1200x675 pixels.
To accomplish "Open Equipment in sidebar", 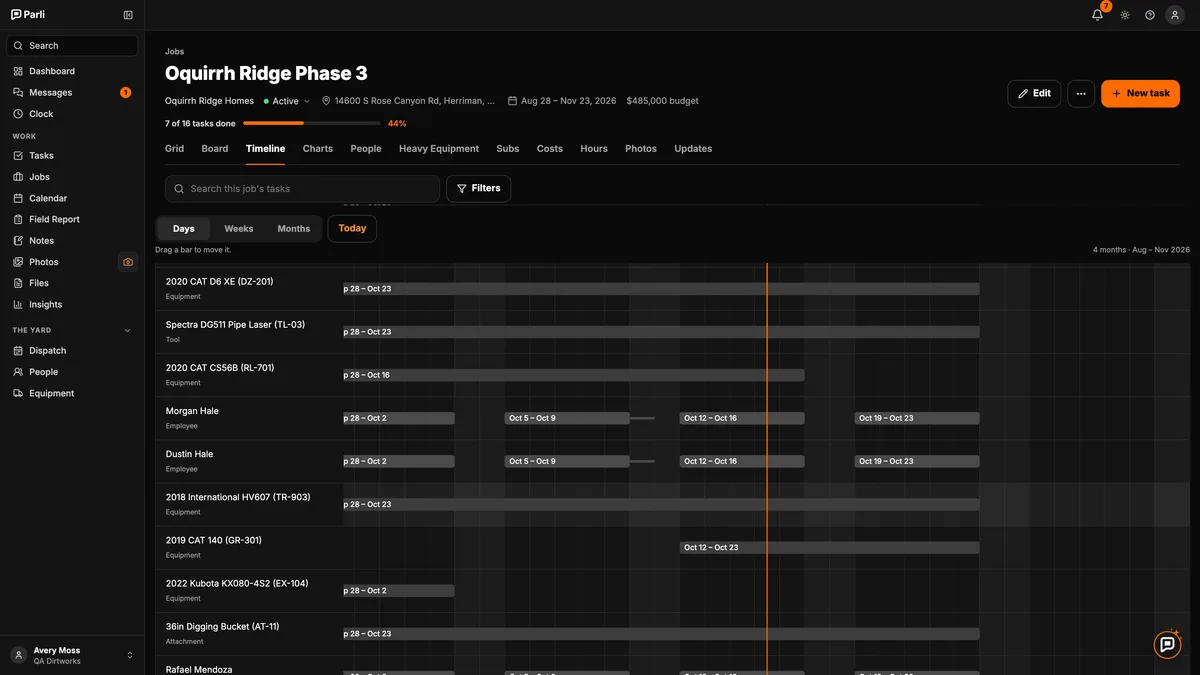I will (72, 393).
